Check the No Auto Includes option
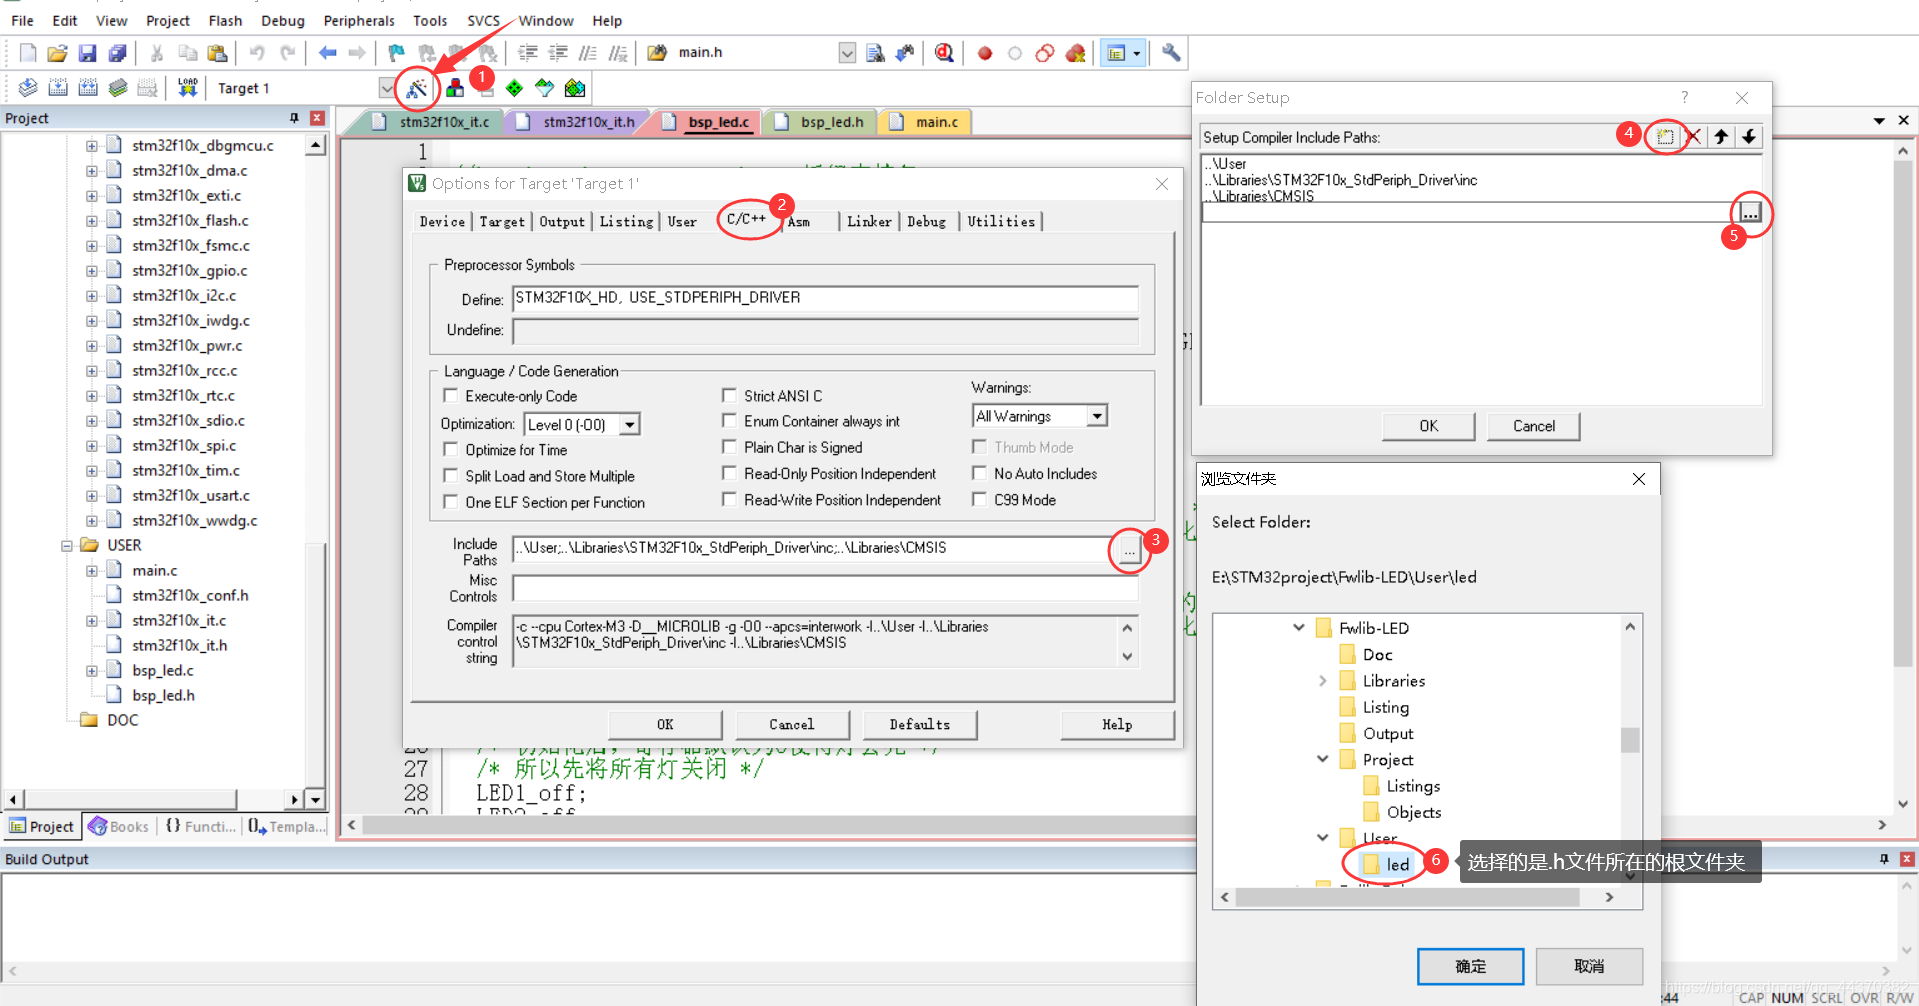The image size is (1919, 1006). click(x=980, y=473)
